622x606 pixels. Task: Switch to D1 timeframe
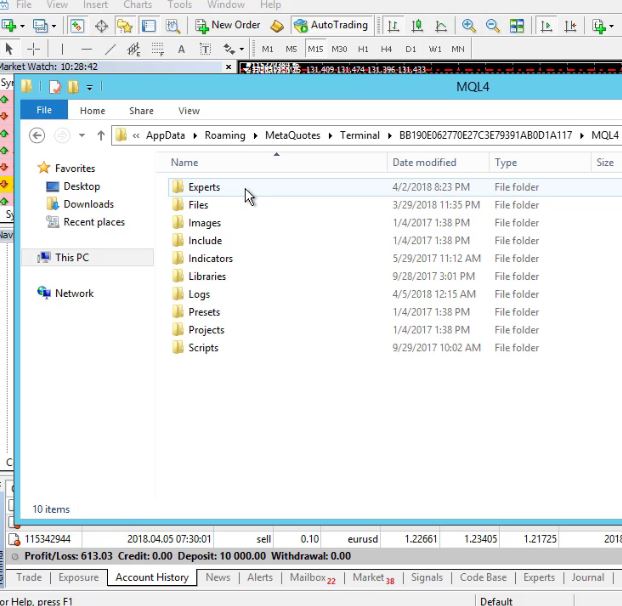click(411, 49)
